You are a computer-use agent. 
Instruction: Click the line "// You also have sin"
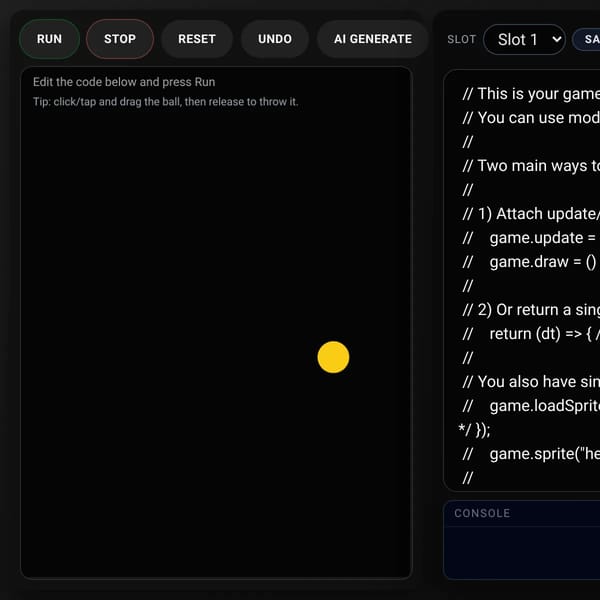pos(531,382)
